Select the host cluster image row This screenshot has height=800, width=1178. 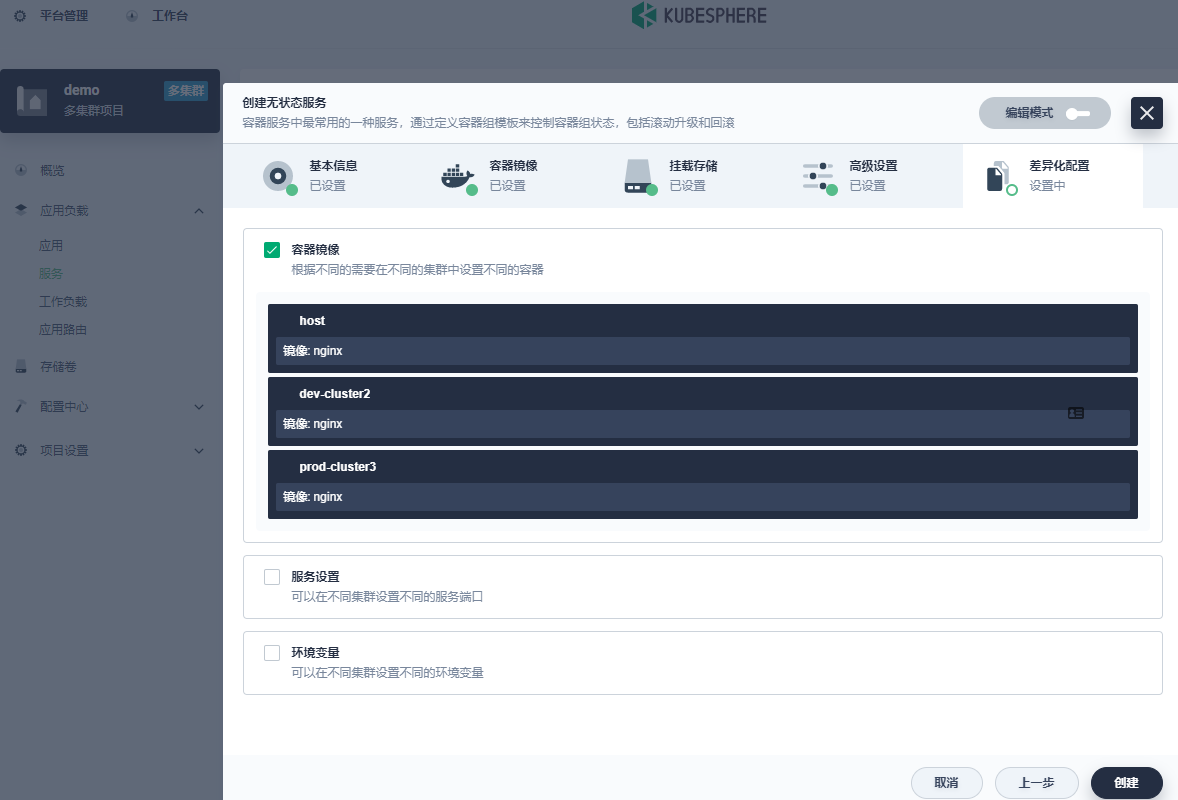click(x=702, y=351)
